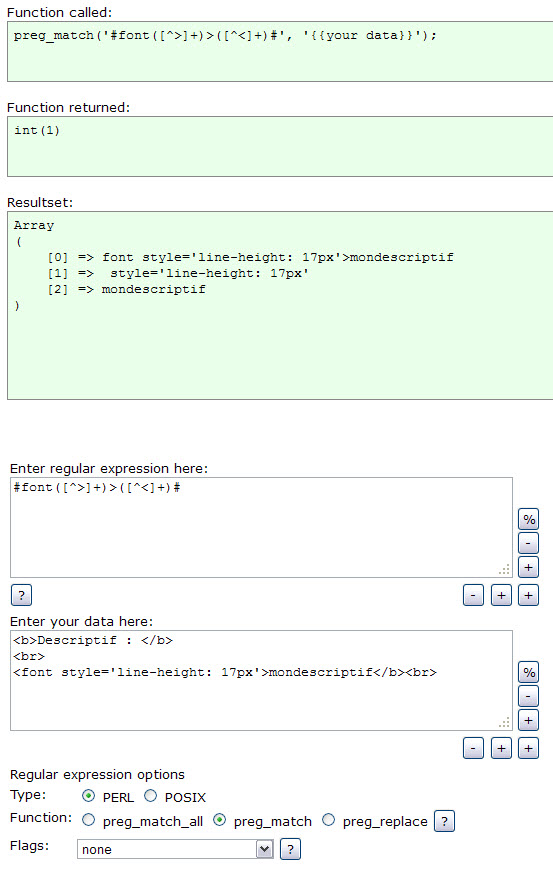Click the minus button right of data textarea
553x871 pixels.
click(x=528, y=697)
